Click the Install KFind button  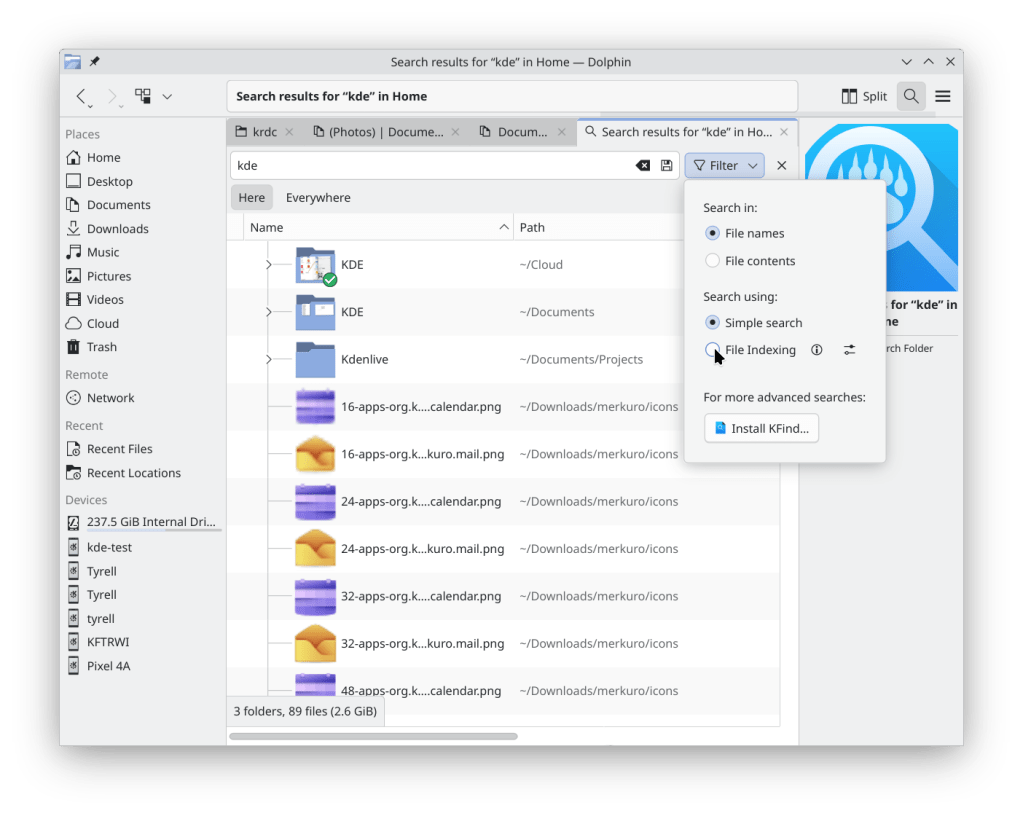(761, 429)
